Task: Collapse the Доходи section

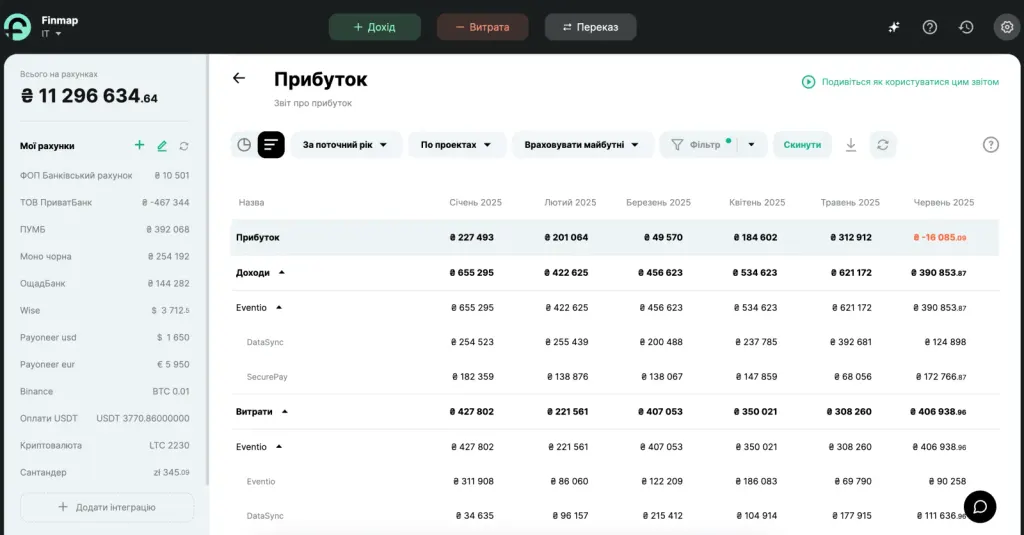Action: point(281,272)
